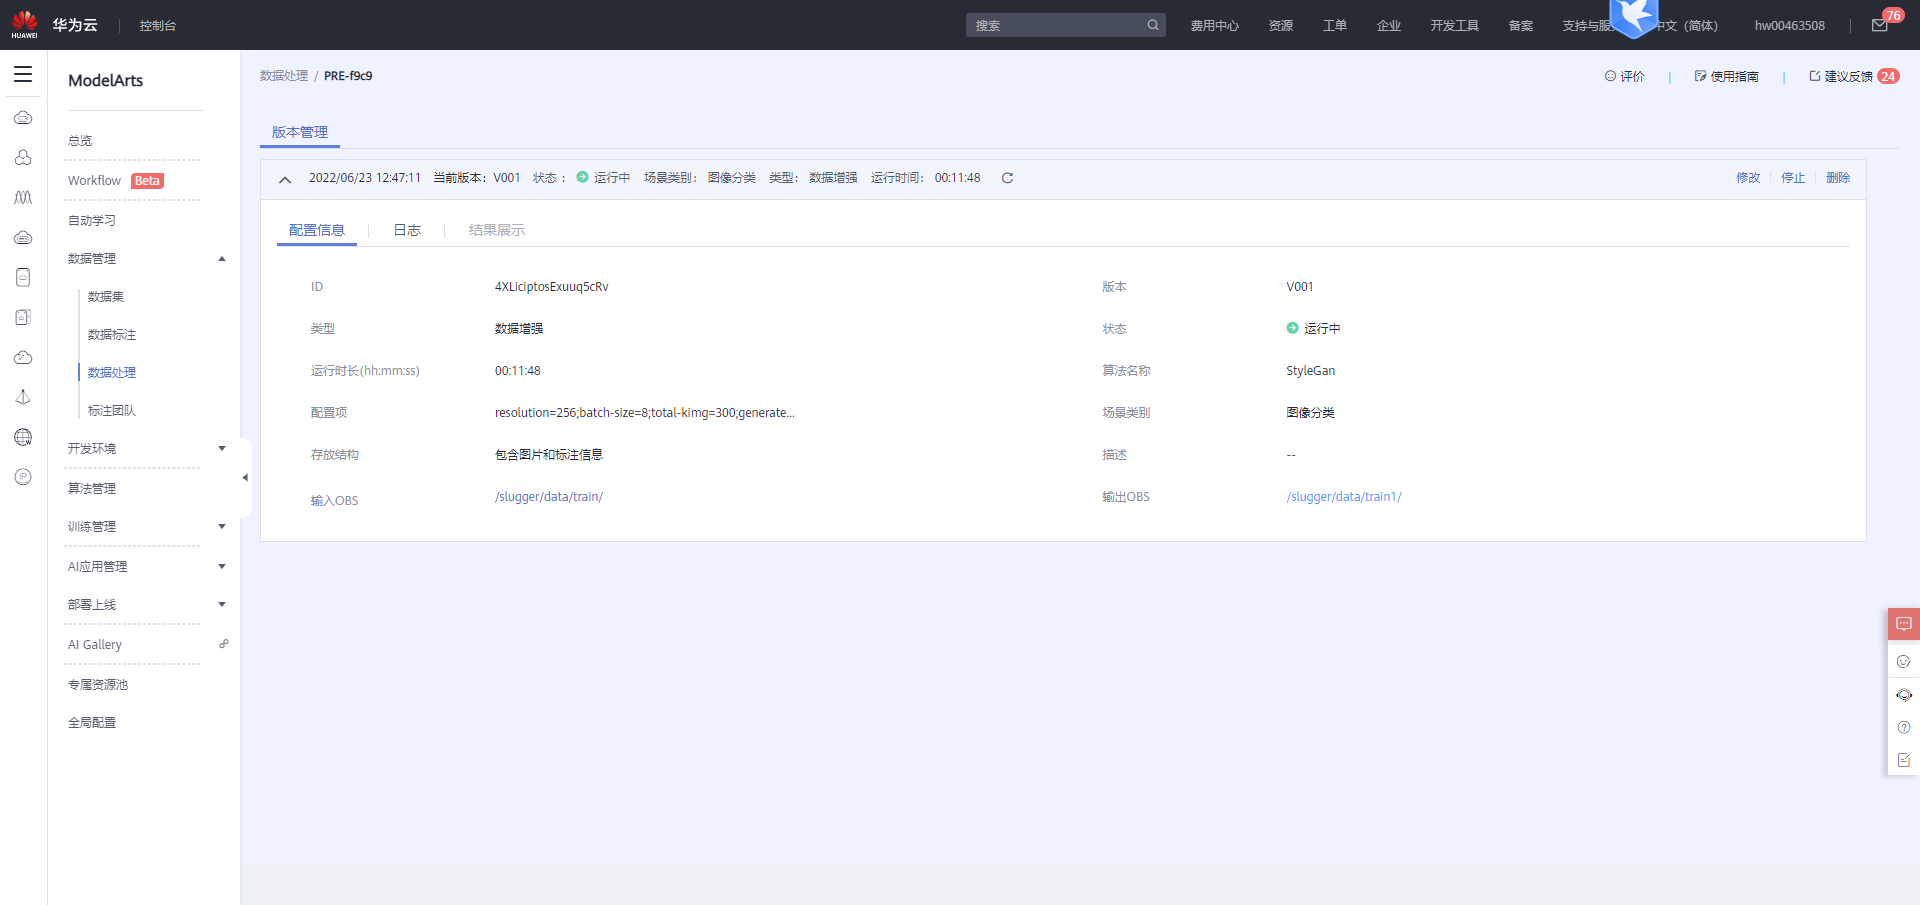Screen dimensions: 1920x905
Task: Click the Huawei Cloud logo
Action: tap(55, 25)
